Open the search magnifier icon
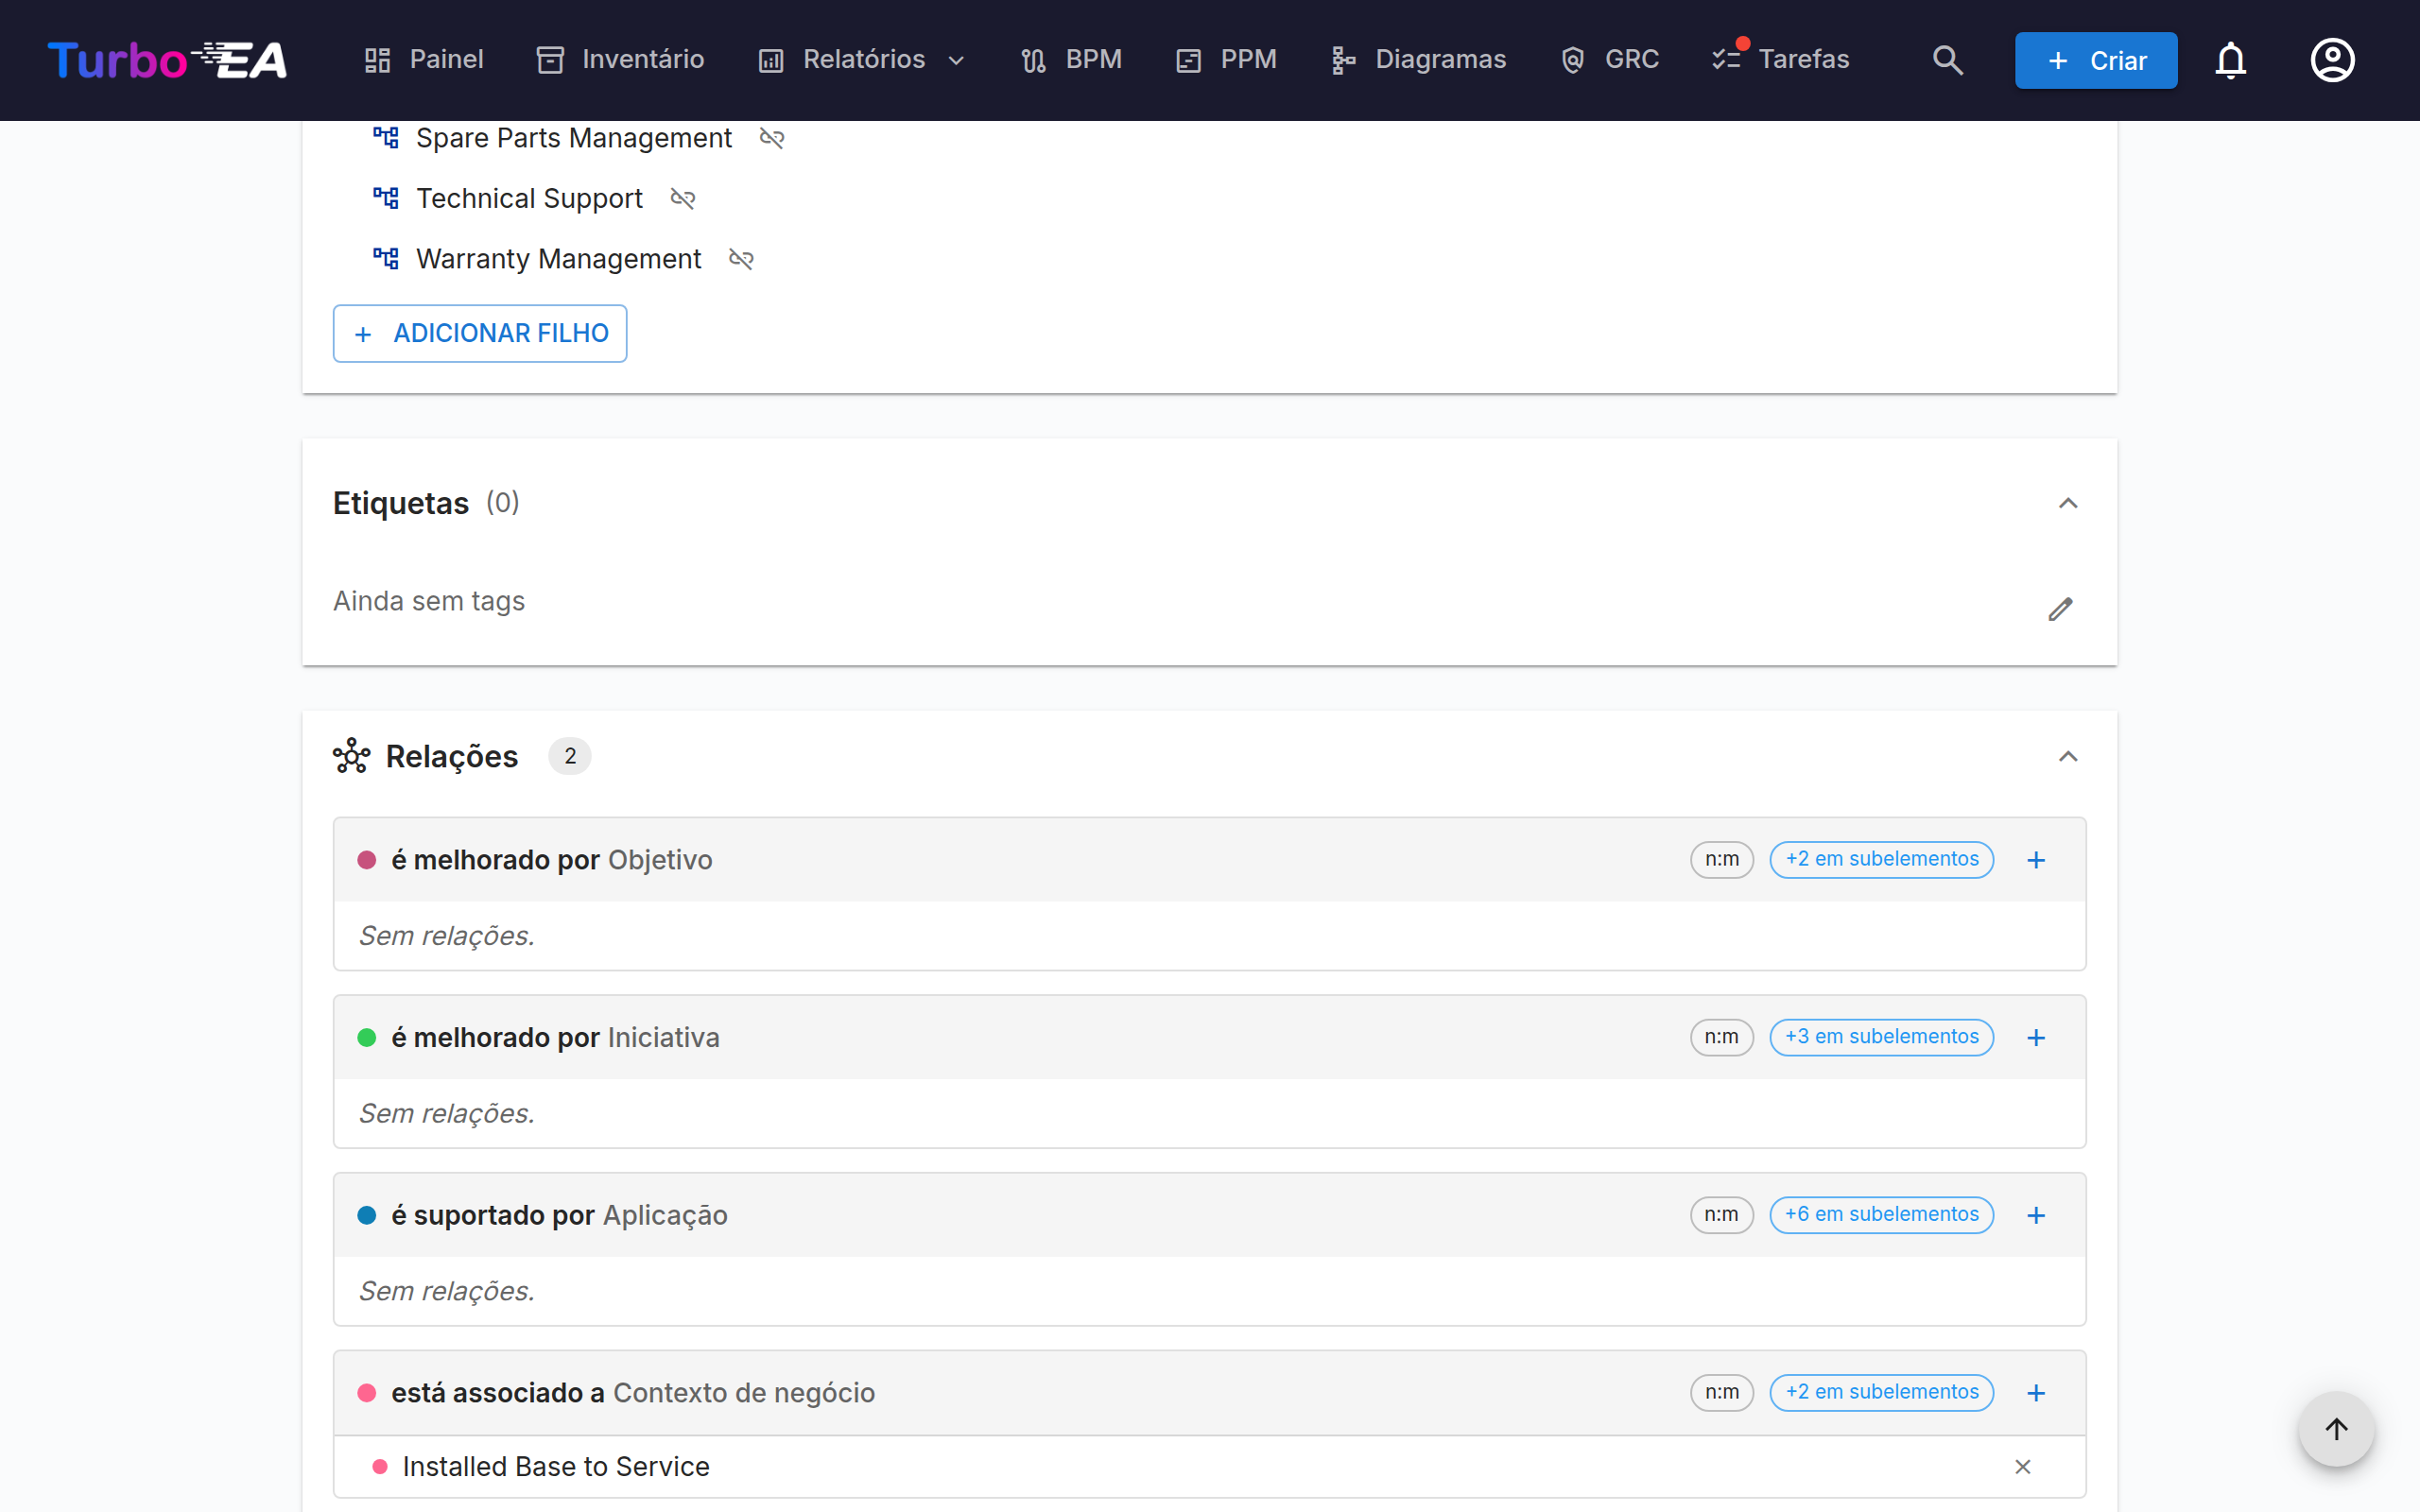This screenshot has width=2420, height=1512. [1947, 60]
